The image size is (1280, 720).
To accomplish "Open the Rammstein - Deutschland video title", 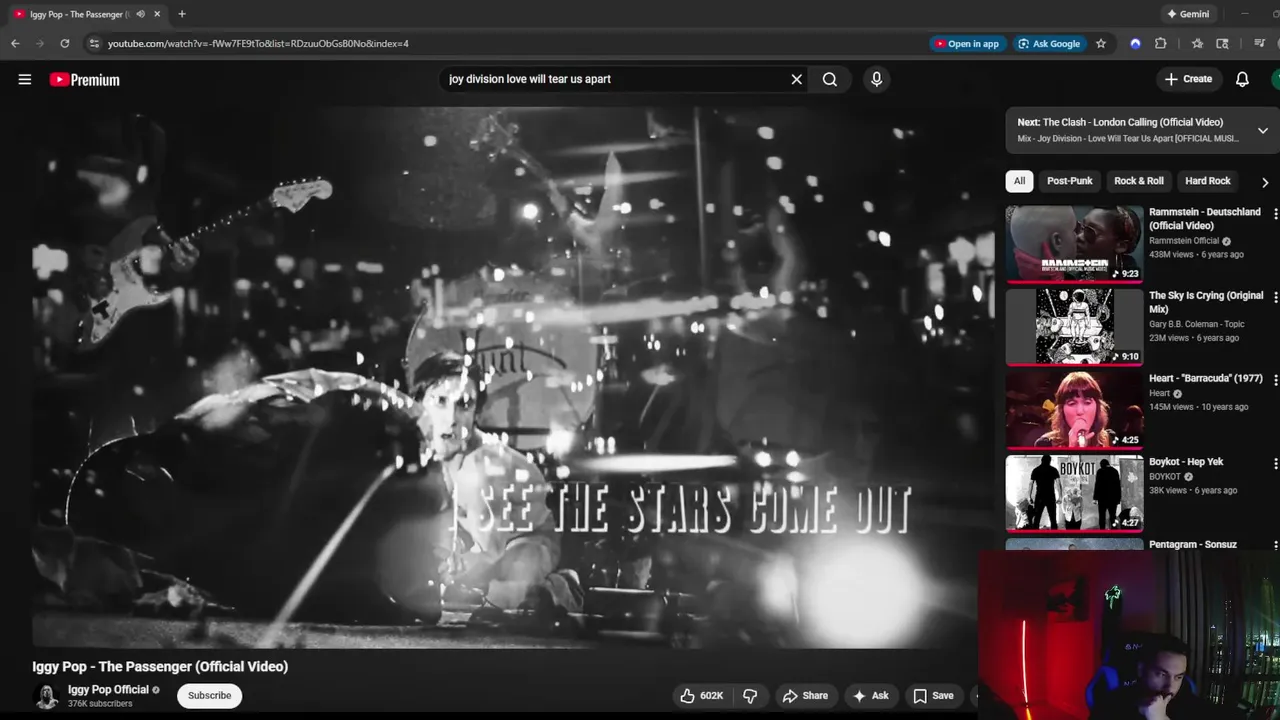I will point(1205,219).
